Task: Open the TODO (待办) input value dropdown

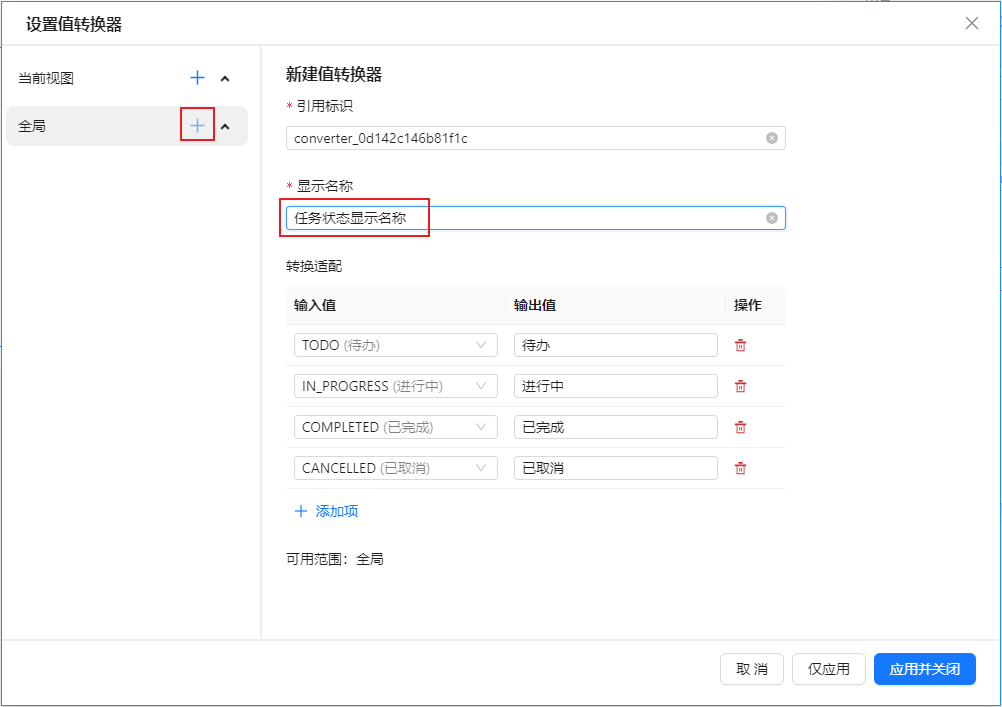Action: [x=395, y=345]
